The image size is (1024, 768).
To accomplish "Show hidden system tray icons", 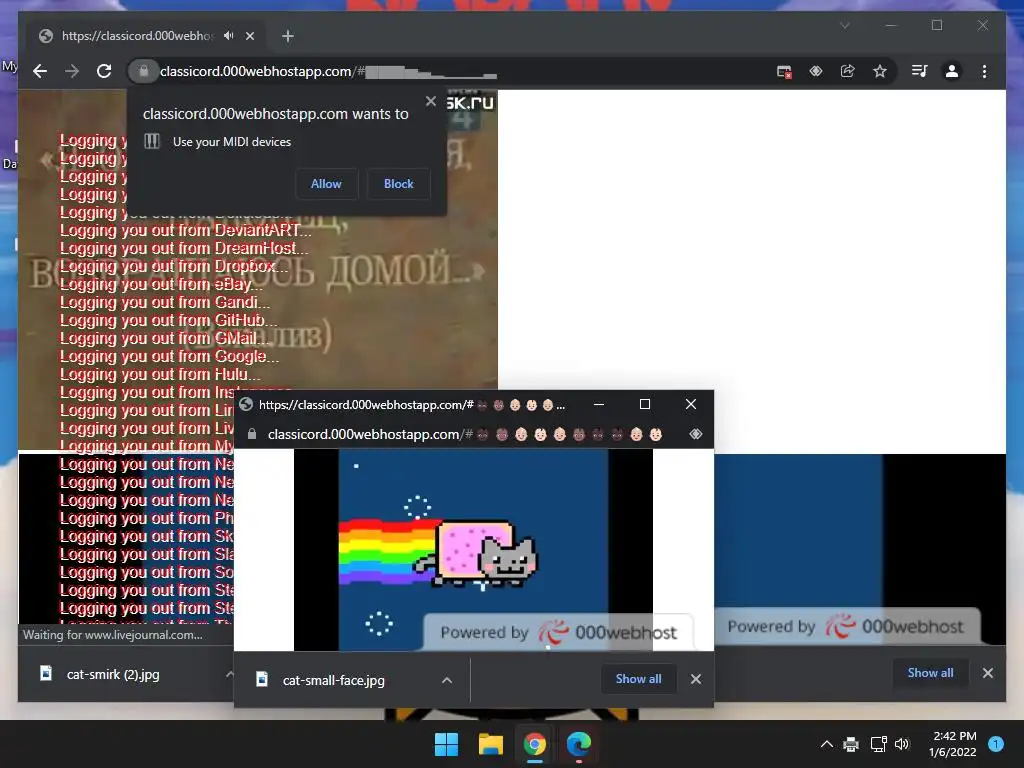I will click(826, 744).
